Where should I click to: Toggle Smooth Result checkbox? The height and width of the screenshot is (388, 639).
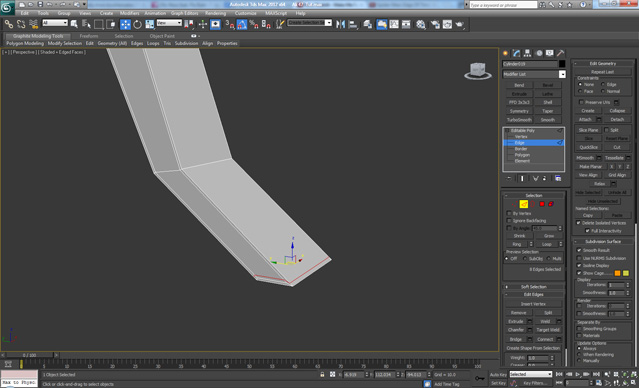(579, 250)
